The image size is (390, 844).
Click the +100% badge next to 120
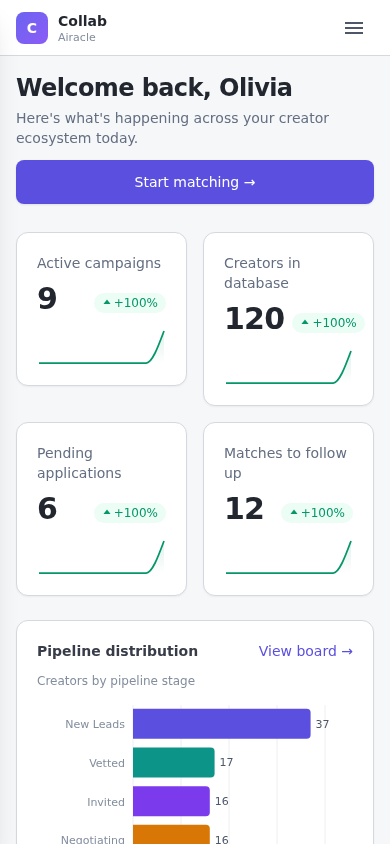(x=328, y=323)
